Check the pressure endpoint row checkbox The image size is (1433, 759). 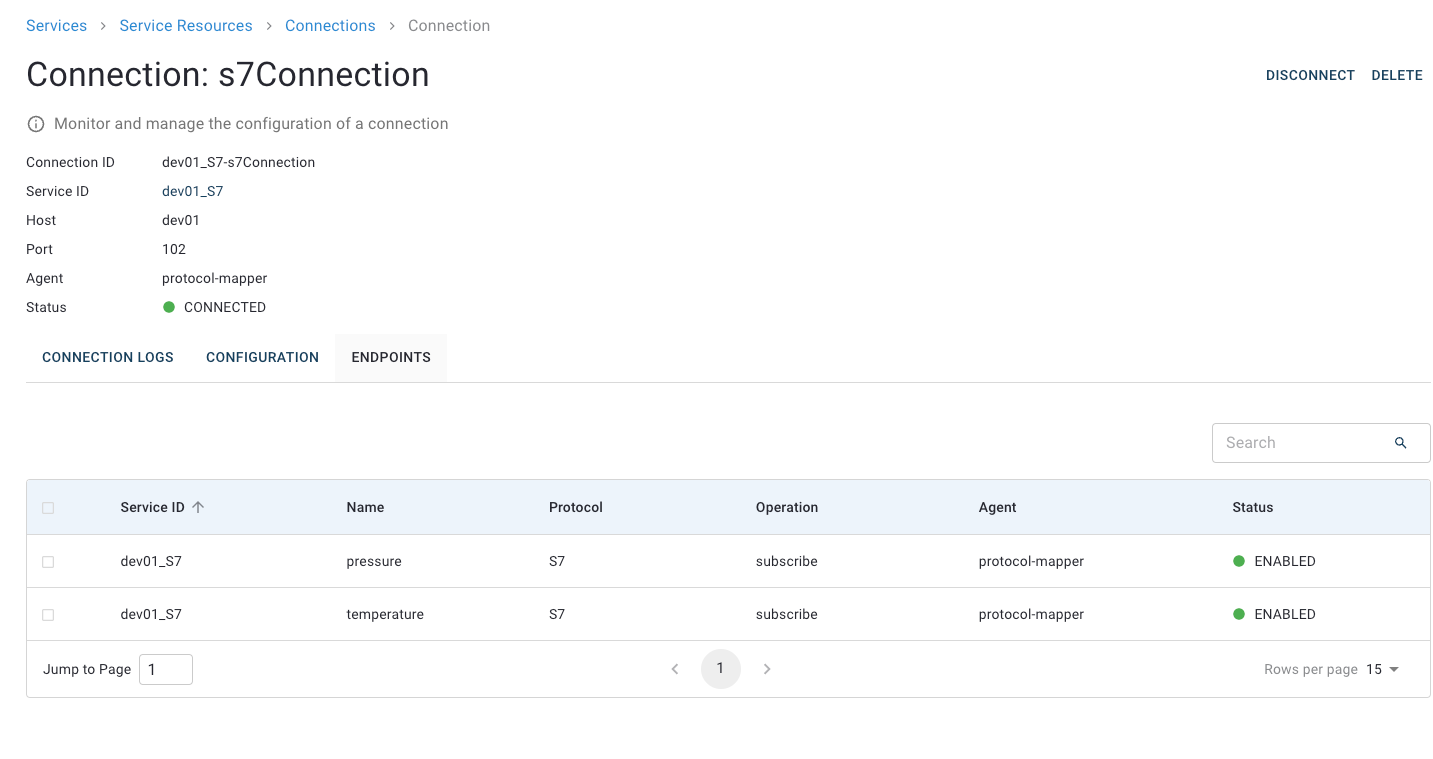point(48,562)
